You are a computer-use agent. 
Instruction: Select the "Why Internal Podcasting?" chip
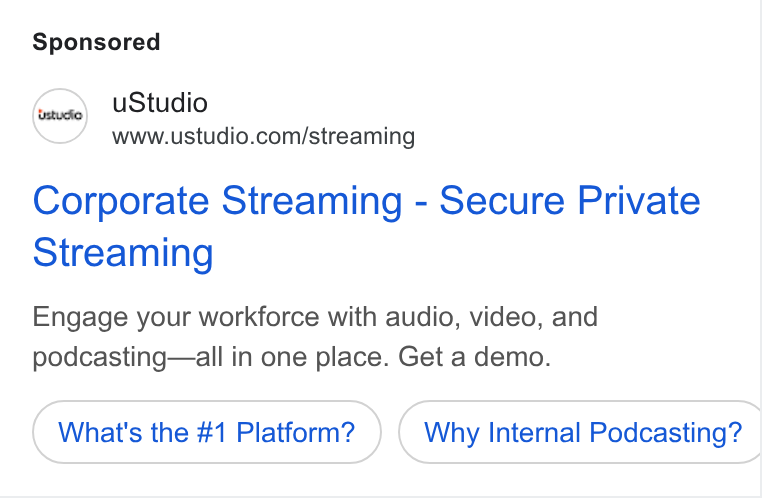580,432
